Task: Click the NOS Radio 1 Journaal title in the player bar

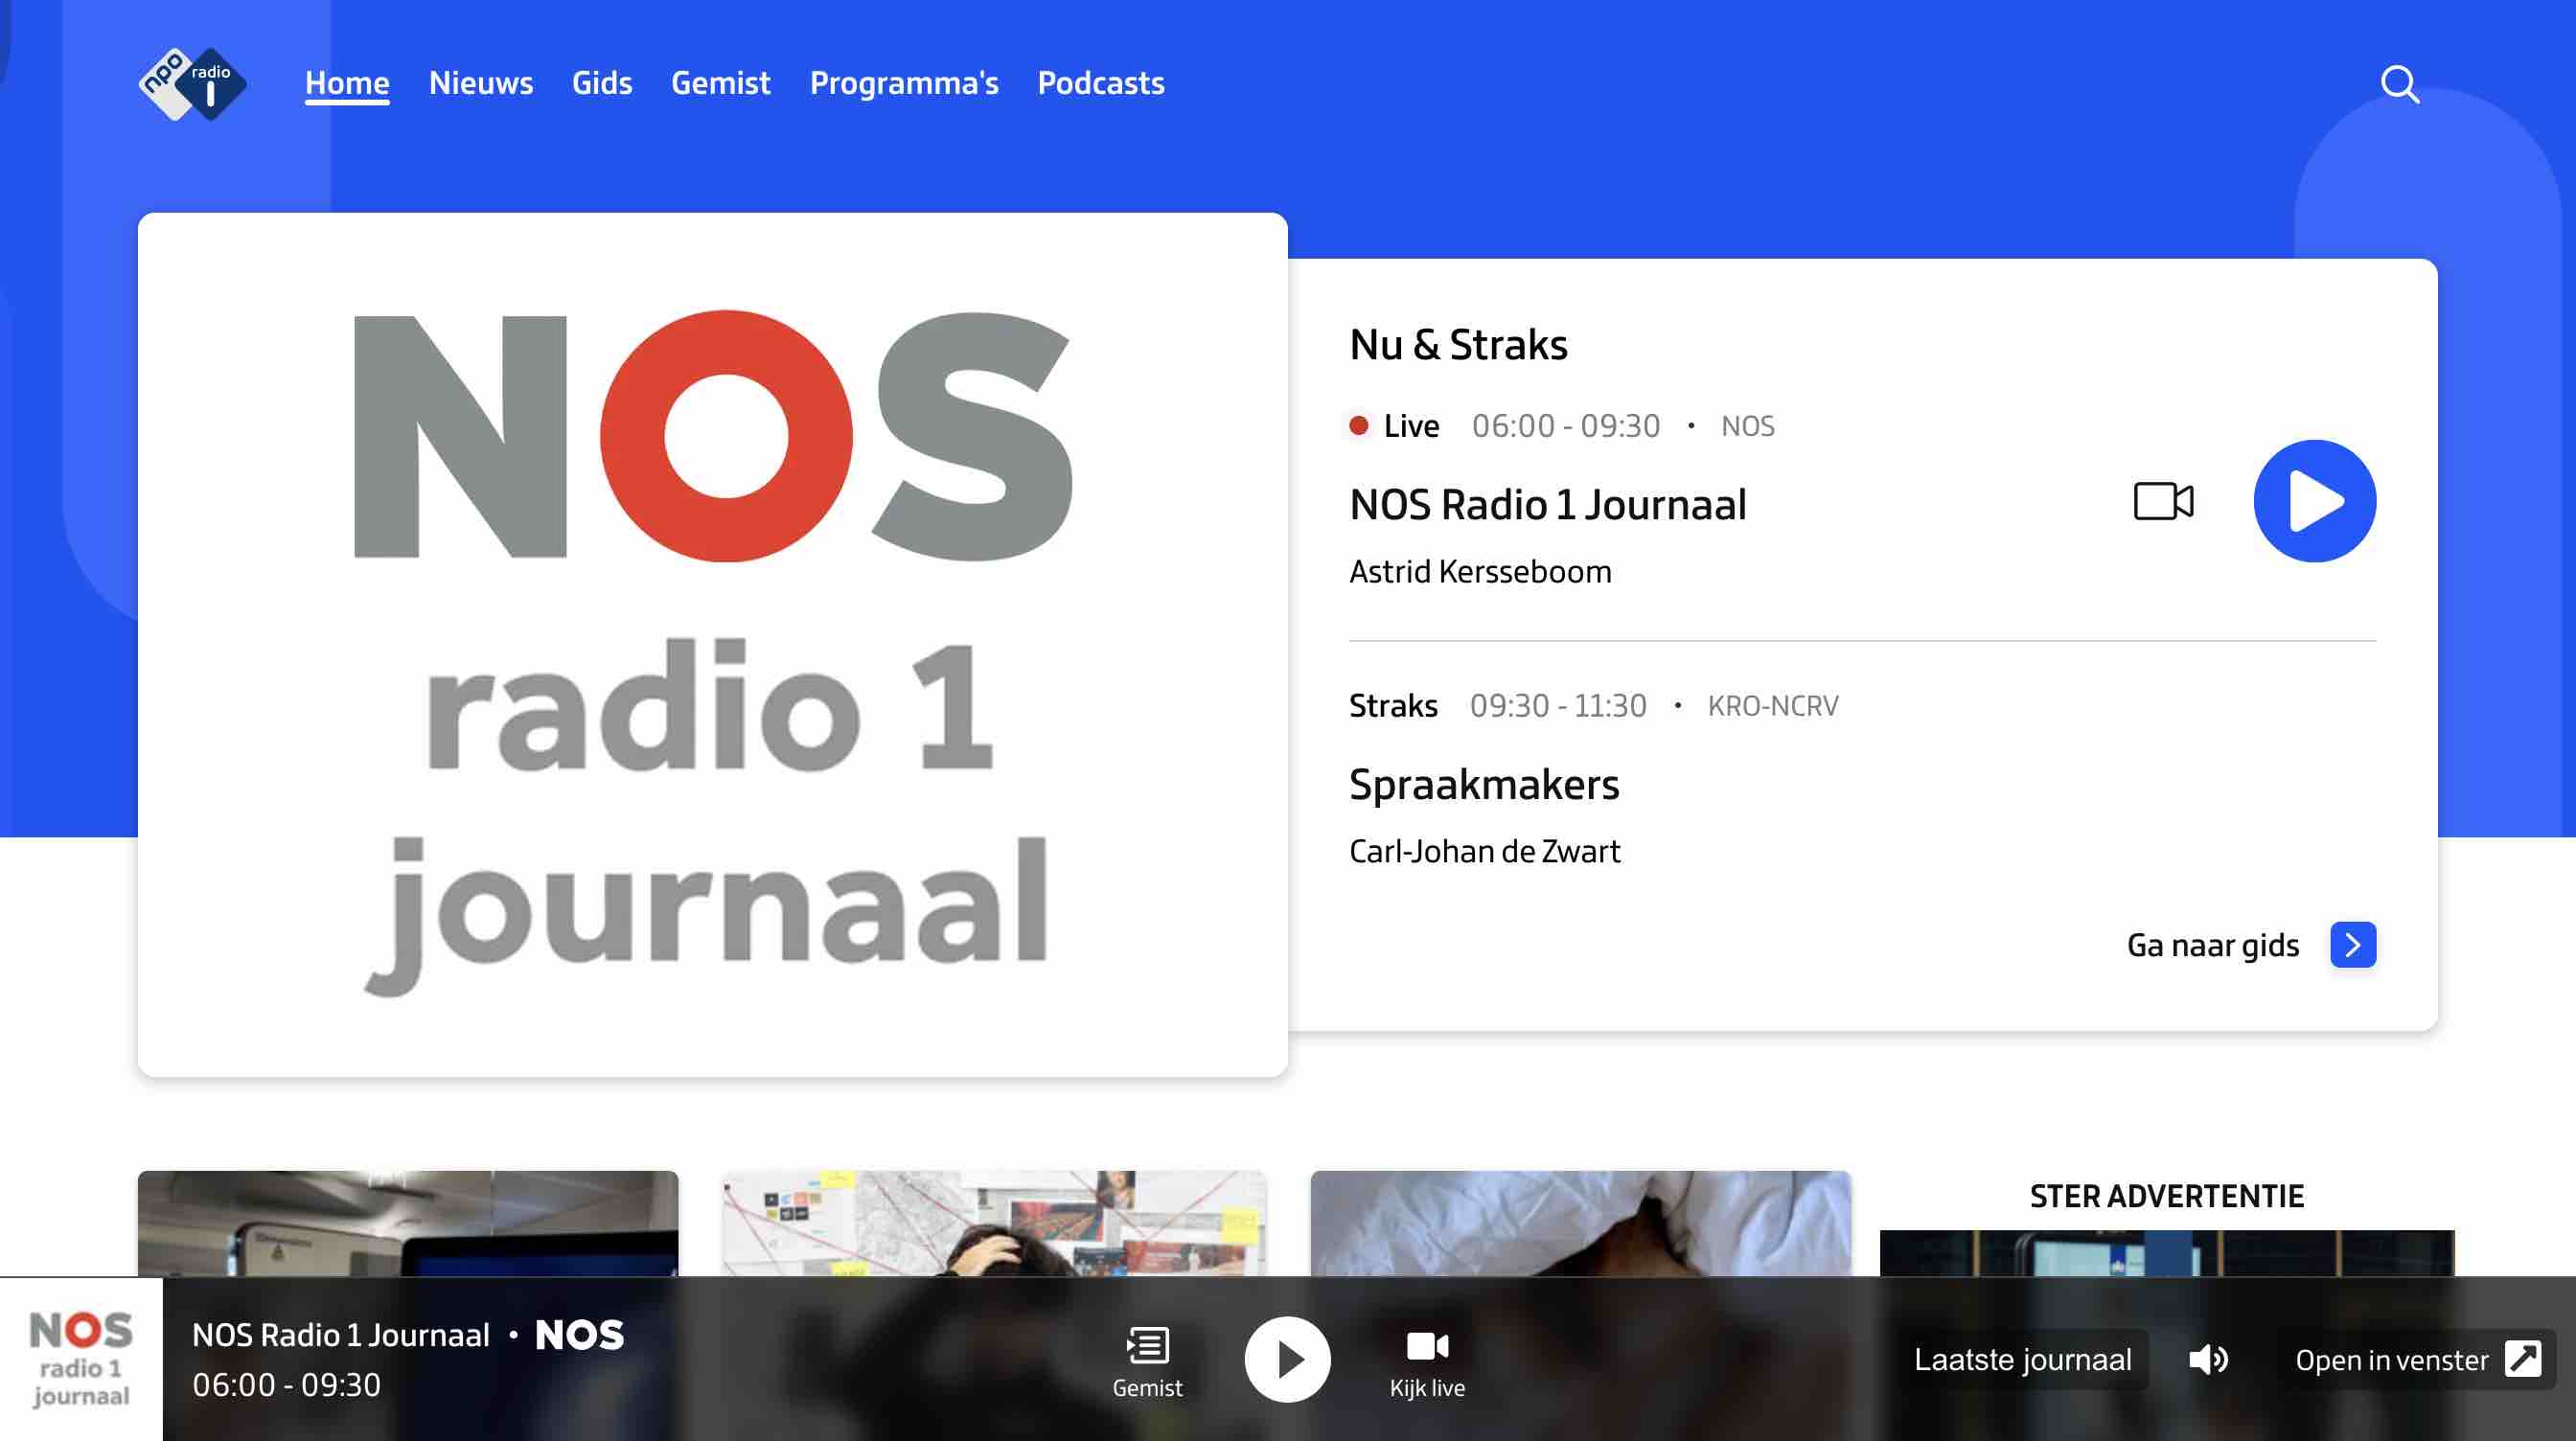Action: point(341,1335)
